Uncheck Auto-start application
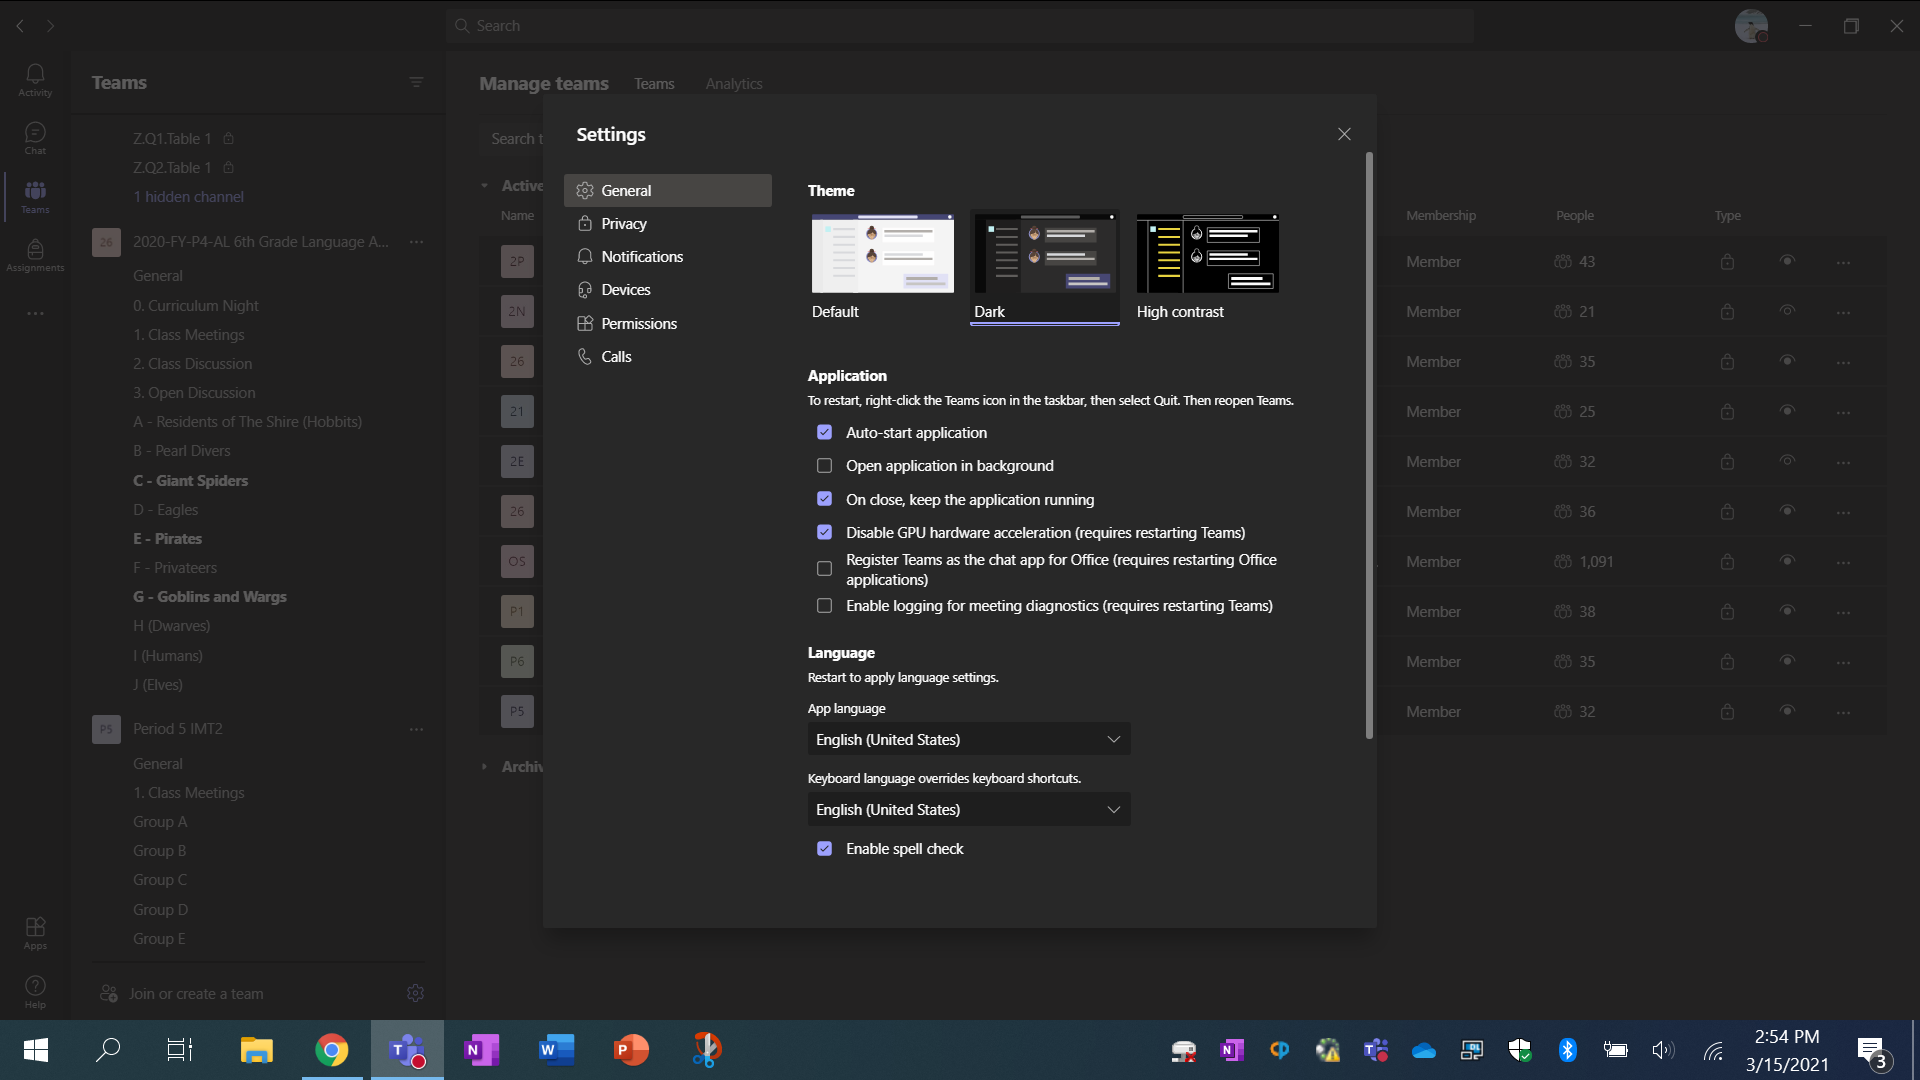 tap(824, 433)
